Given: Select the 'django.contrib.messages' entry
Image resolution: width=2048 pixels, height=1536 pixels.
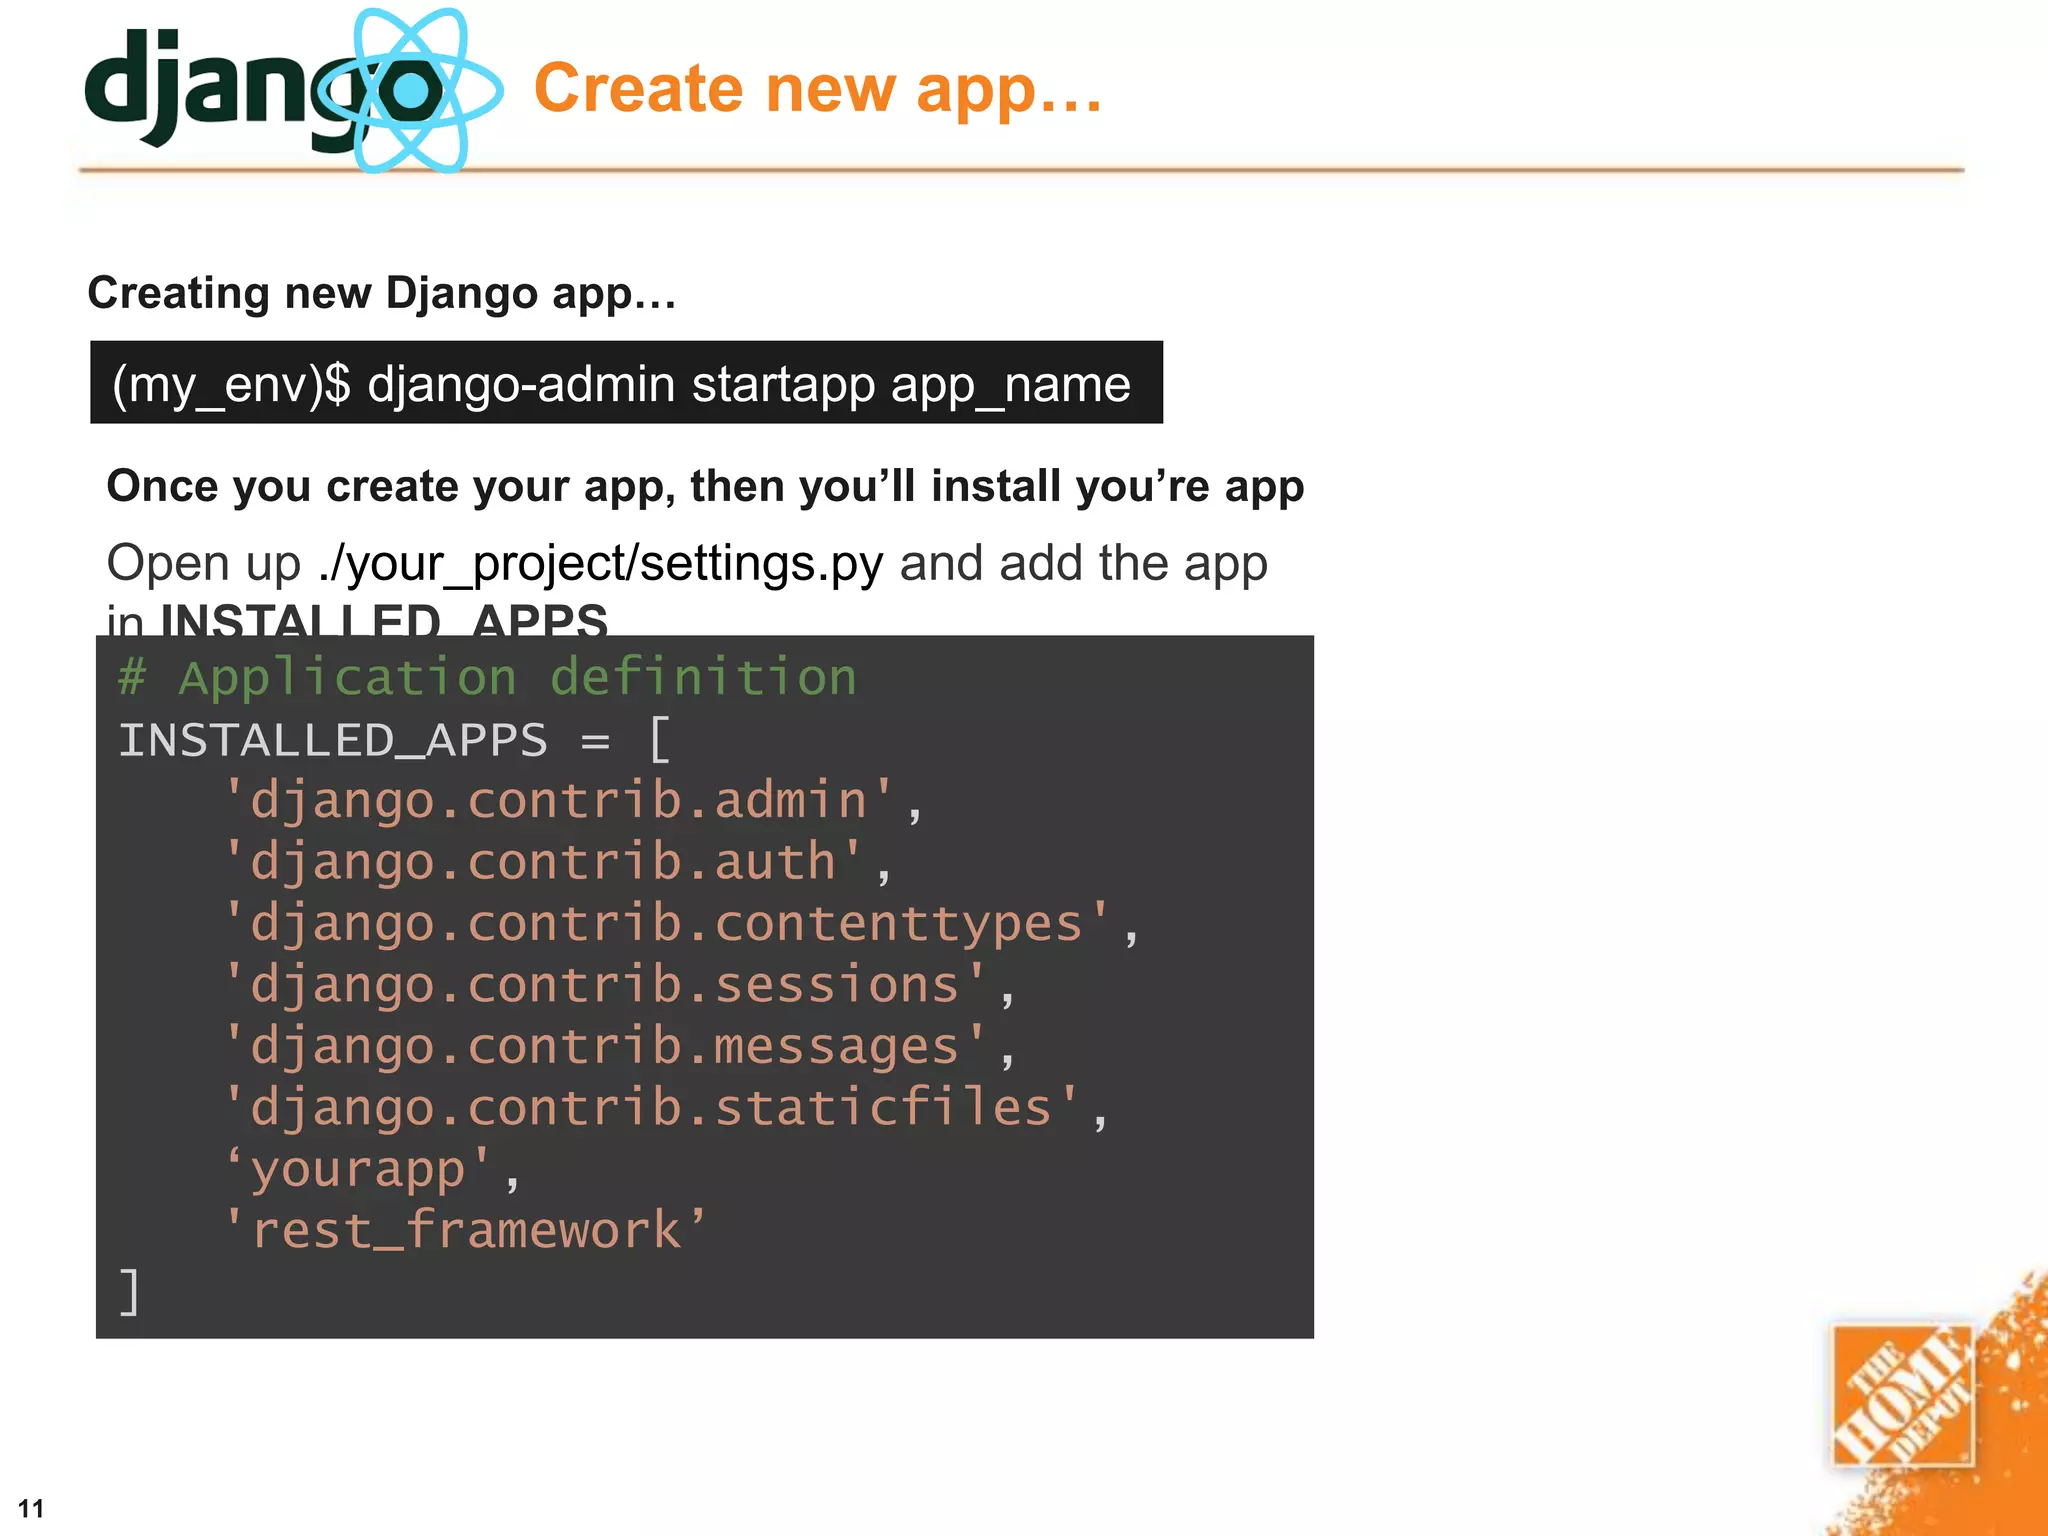Looking at the screenshot, I should 620,1047.
